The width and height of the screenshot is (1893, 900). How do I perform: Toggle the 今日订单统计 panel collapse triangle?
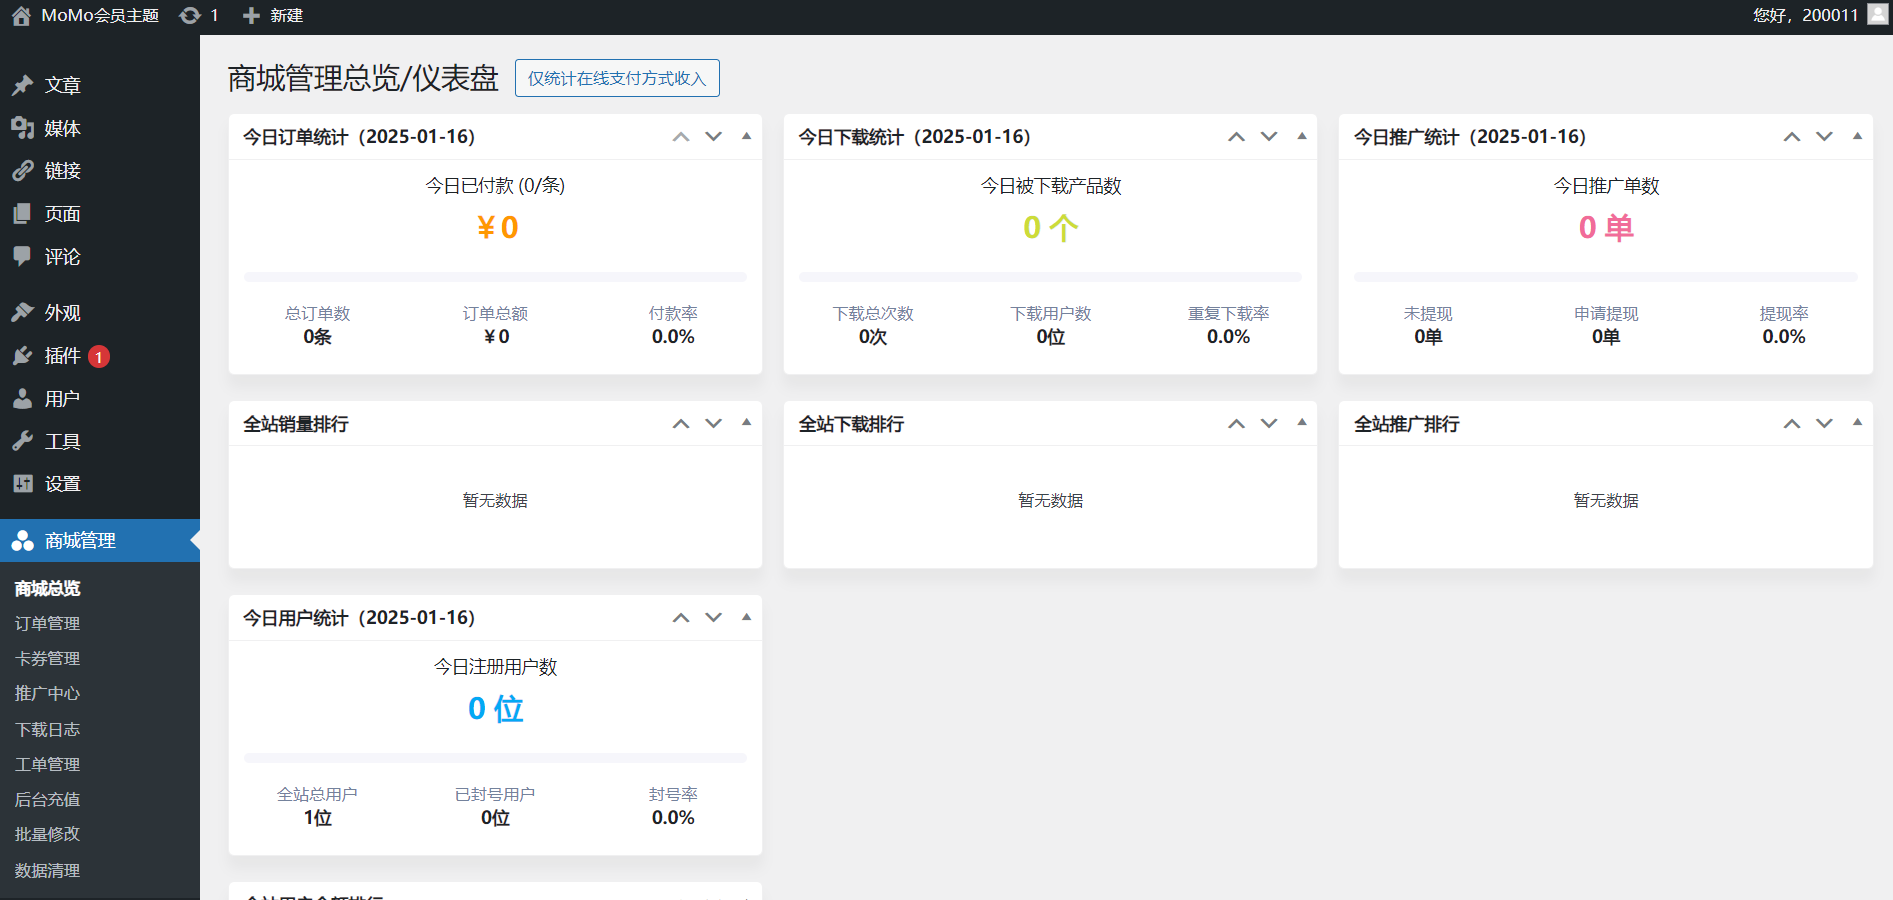tap(746, 136)
